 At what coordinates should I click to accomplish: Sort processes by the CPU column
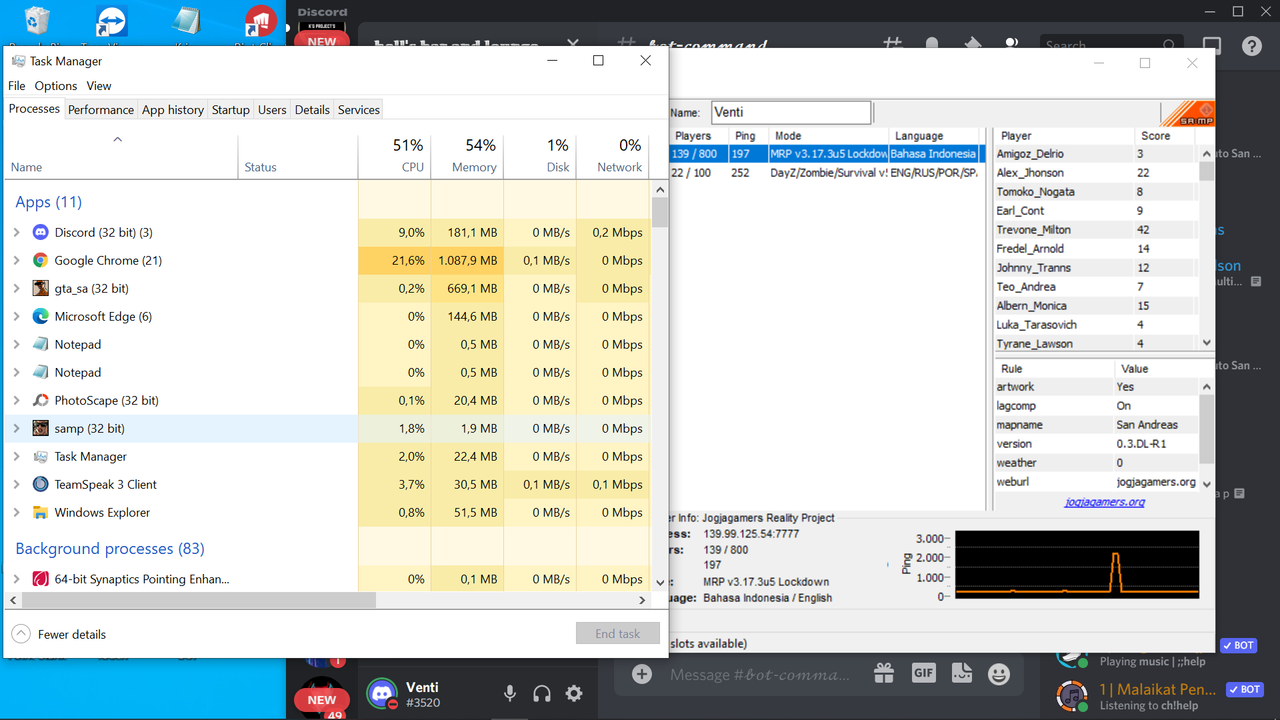(395, 155)
